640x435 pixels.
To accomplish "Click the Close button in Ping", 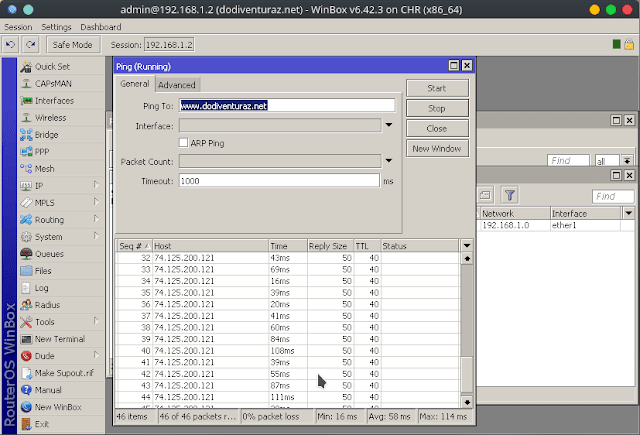I will [x=437, y=129].
